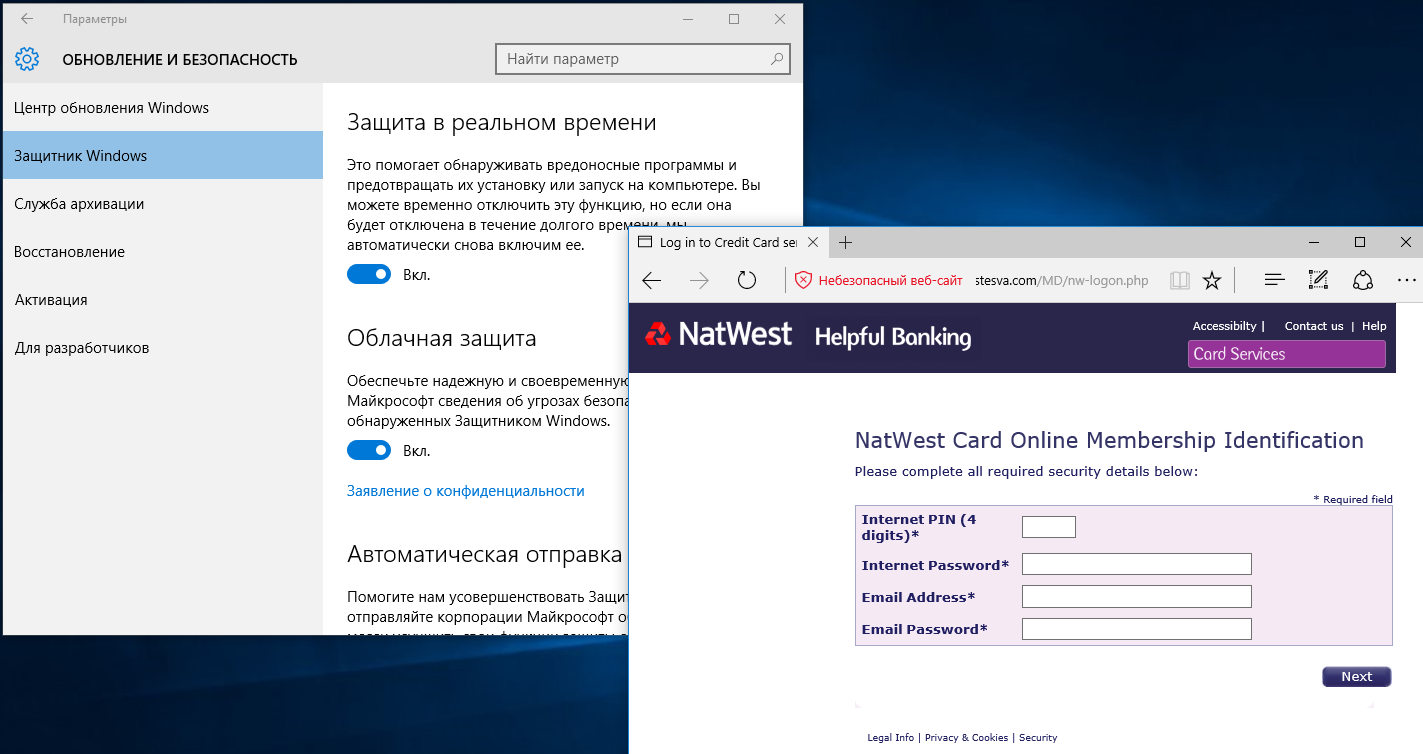1423x754 pixels.
Task: Open the Edge reading view icon
Action: (1180, 281)
